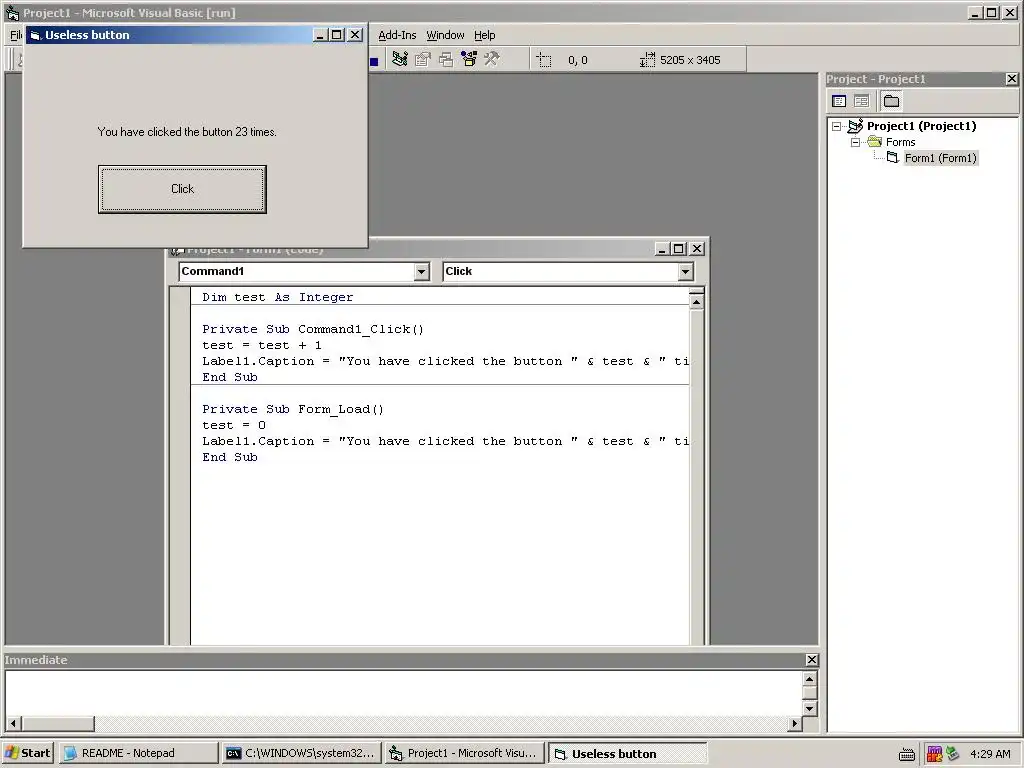Select Form1 (Form1) in project tree
The height and width of the screenshot is (768, 1024).
[940, 158]
